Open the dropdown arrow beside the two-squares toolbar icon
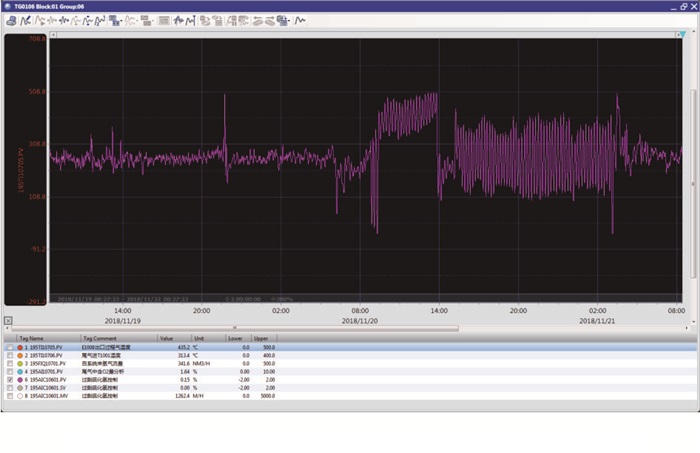Viewport: 700px width, 453px height. pos(121,21)
